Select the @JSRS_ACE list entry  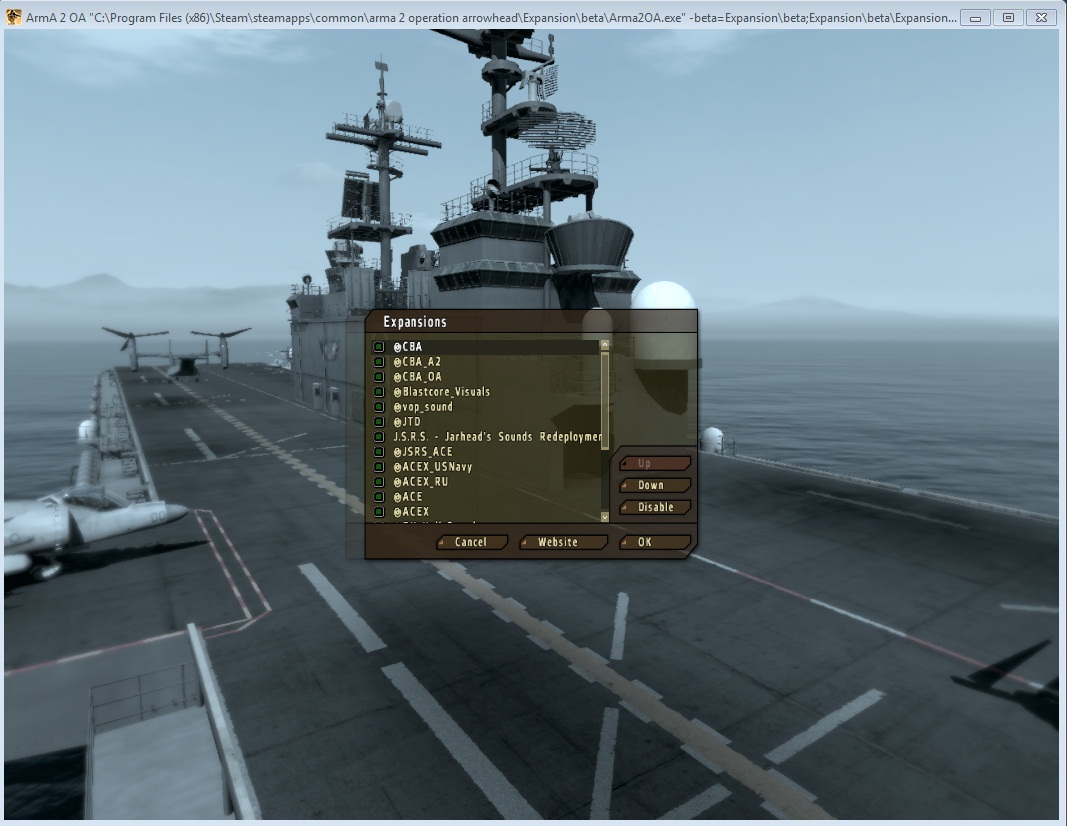coord(485,452)
